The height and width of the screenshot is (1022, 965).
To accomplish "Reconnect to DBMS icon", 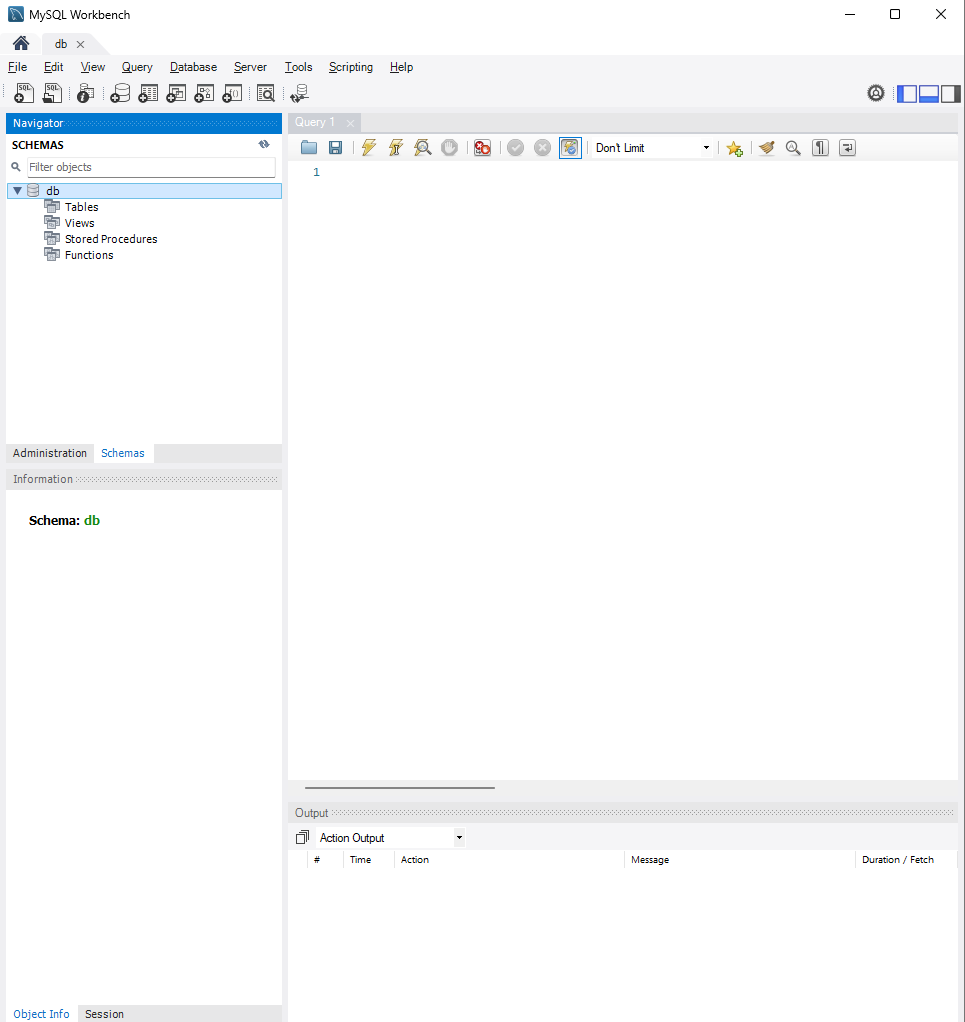I will (299, 93).
